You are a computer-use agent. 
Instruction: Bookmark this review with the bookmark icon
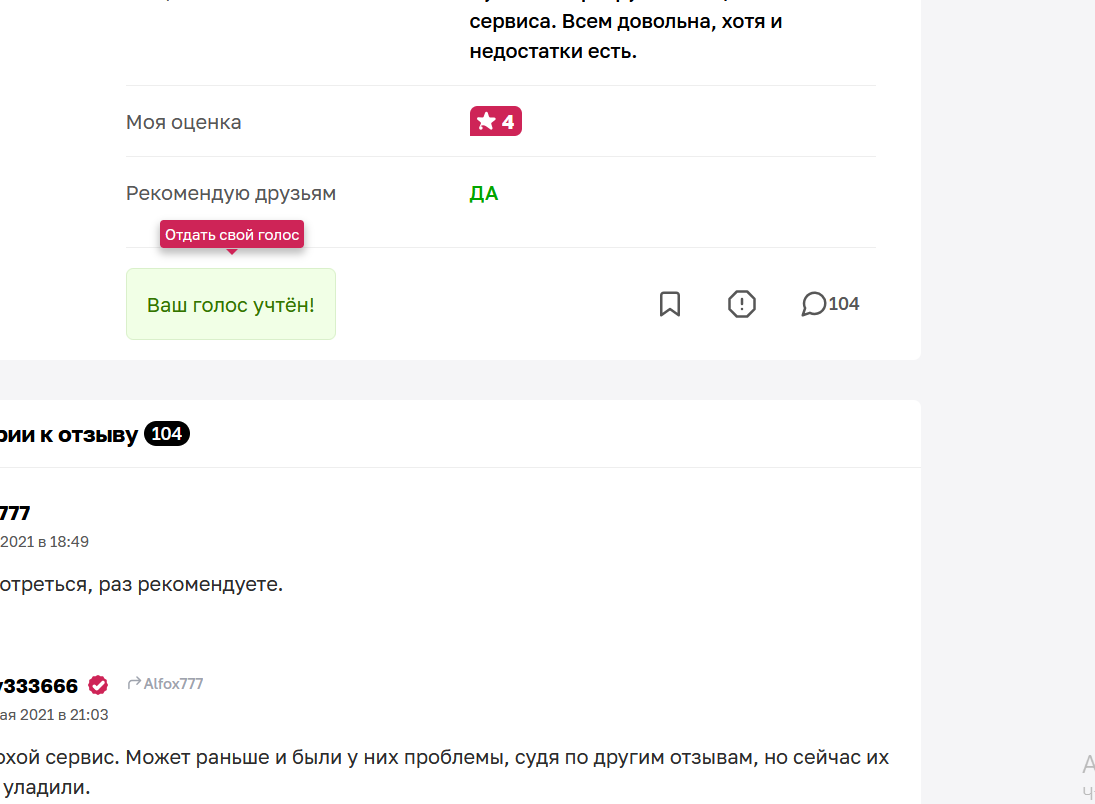[670, 304]
